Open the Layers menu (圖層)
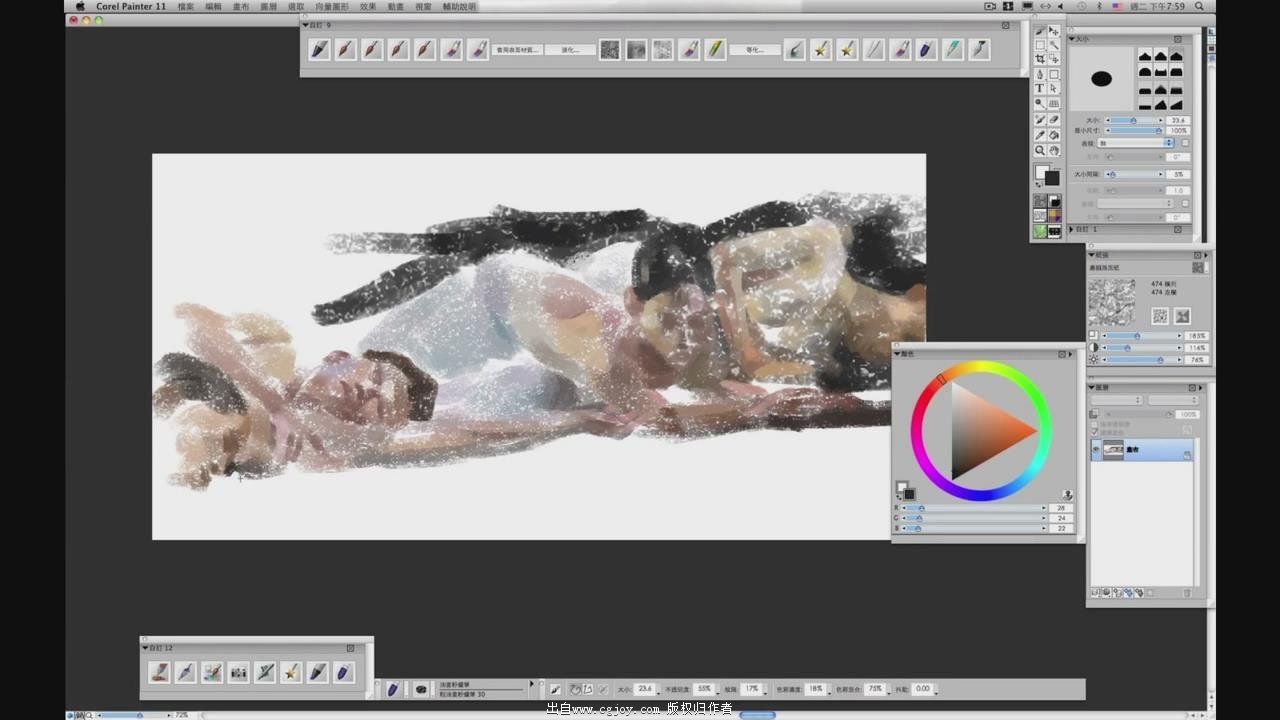Image resolution: width=1280 pixels, height=720 pixels. (268, 6)
